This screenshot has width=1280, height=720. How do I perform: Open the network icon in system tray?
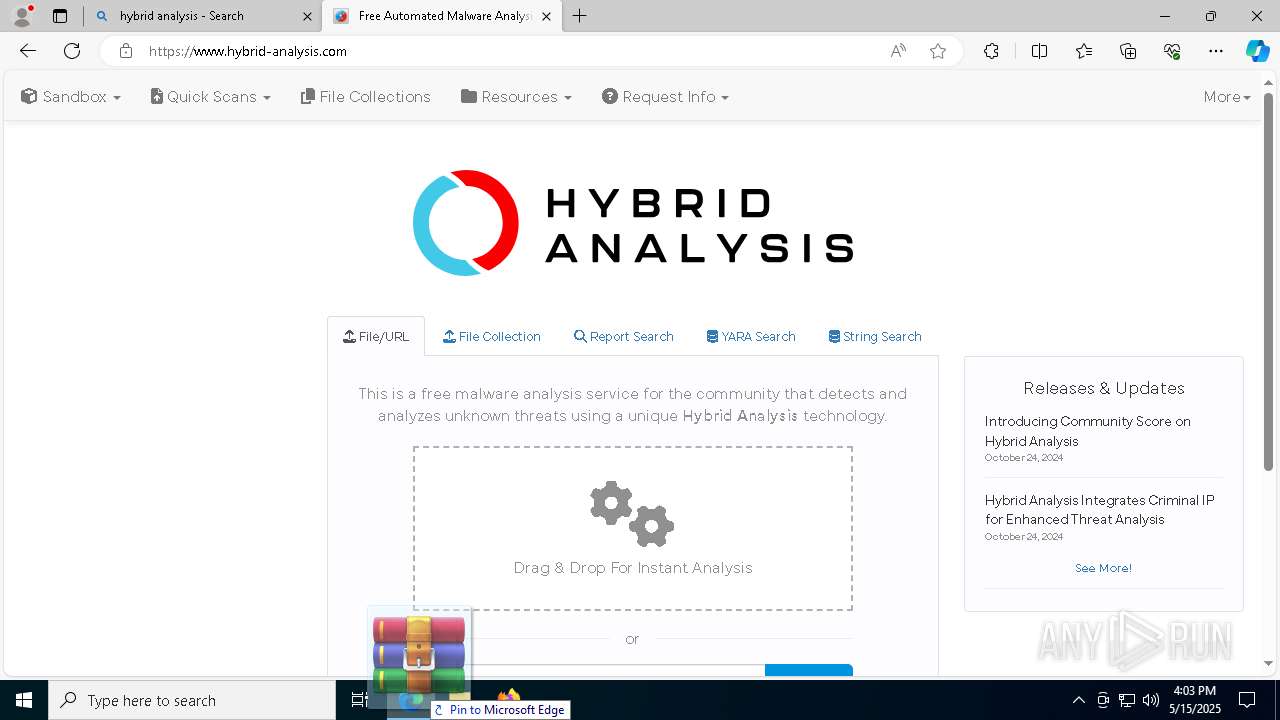pyautogui.click(x=1127, y=700)
